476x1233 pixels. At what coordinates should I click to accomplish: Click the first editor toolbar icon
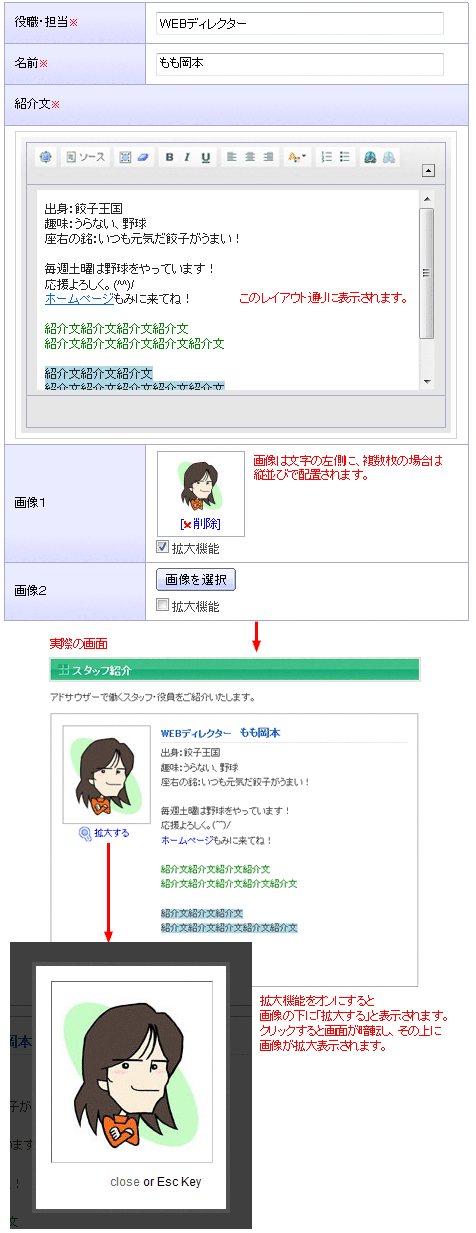coord(45,157)
